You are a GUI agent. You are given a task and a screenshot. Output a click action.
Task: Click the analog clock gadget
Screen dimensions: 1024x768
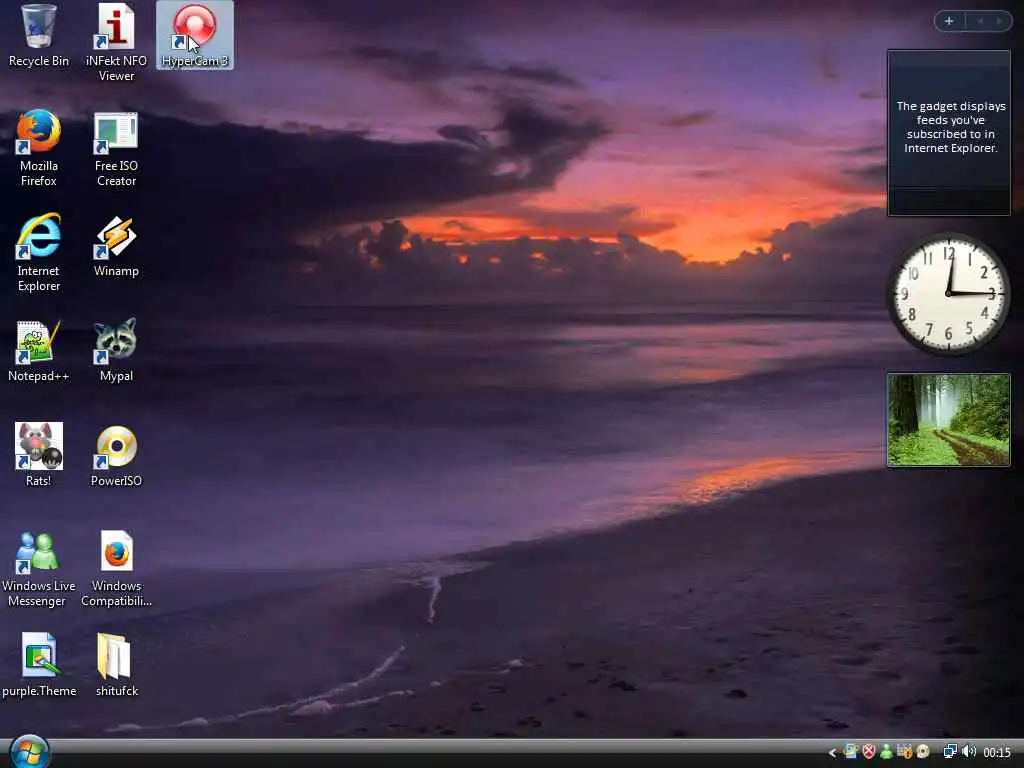coord(948,294)
